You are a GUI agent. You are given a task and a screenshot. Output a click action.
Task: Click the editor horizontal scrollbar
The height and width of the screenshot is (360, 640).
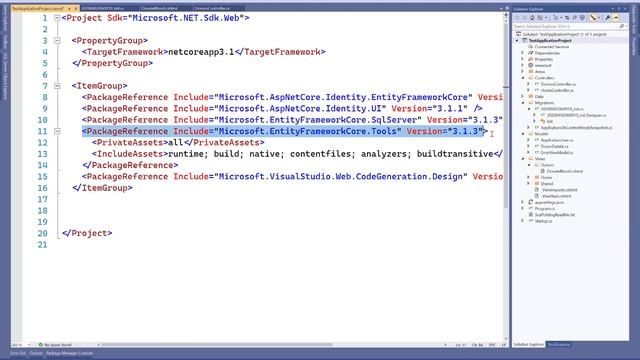click(x=216, y=345)
